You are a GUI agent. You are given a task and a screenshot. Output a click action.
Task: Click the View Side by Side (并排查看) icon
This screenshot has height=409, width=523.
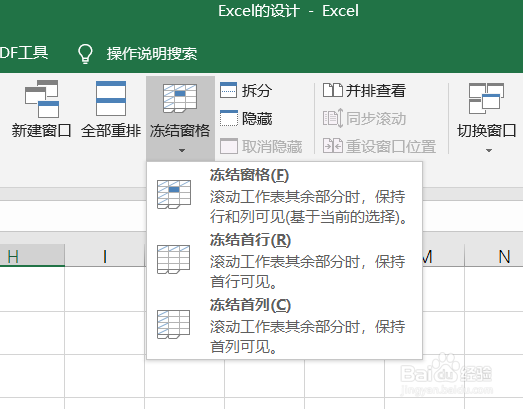coord(332,90)
